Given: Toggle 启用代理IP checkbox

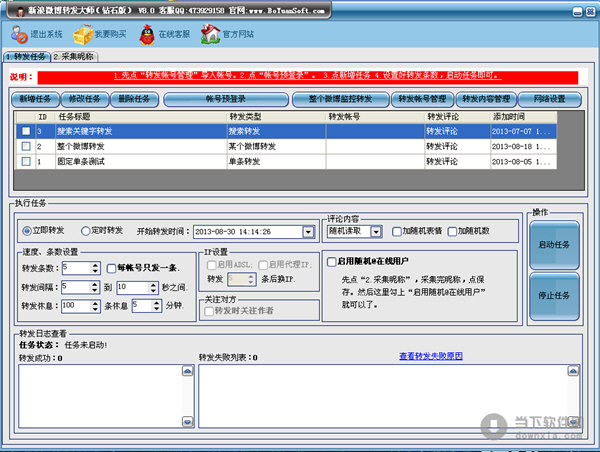Looking at the screenshot, I should (263, 265).
